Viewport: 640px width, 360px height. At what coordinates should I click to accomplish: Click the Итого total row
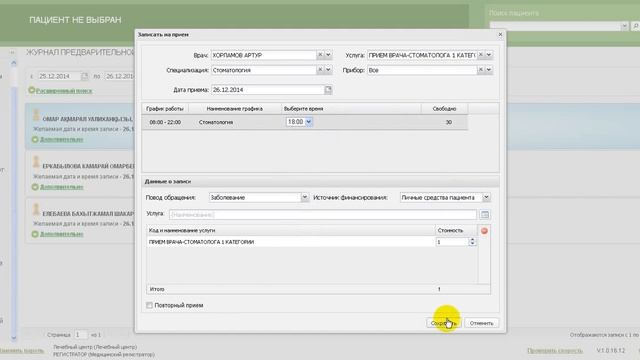pos(318,289)
